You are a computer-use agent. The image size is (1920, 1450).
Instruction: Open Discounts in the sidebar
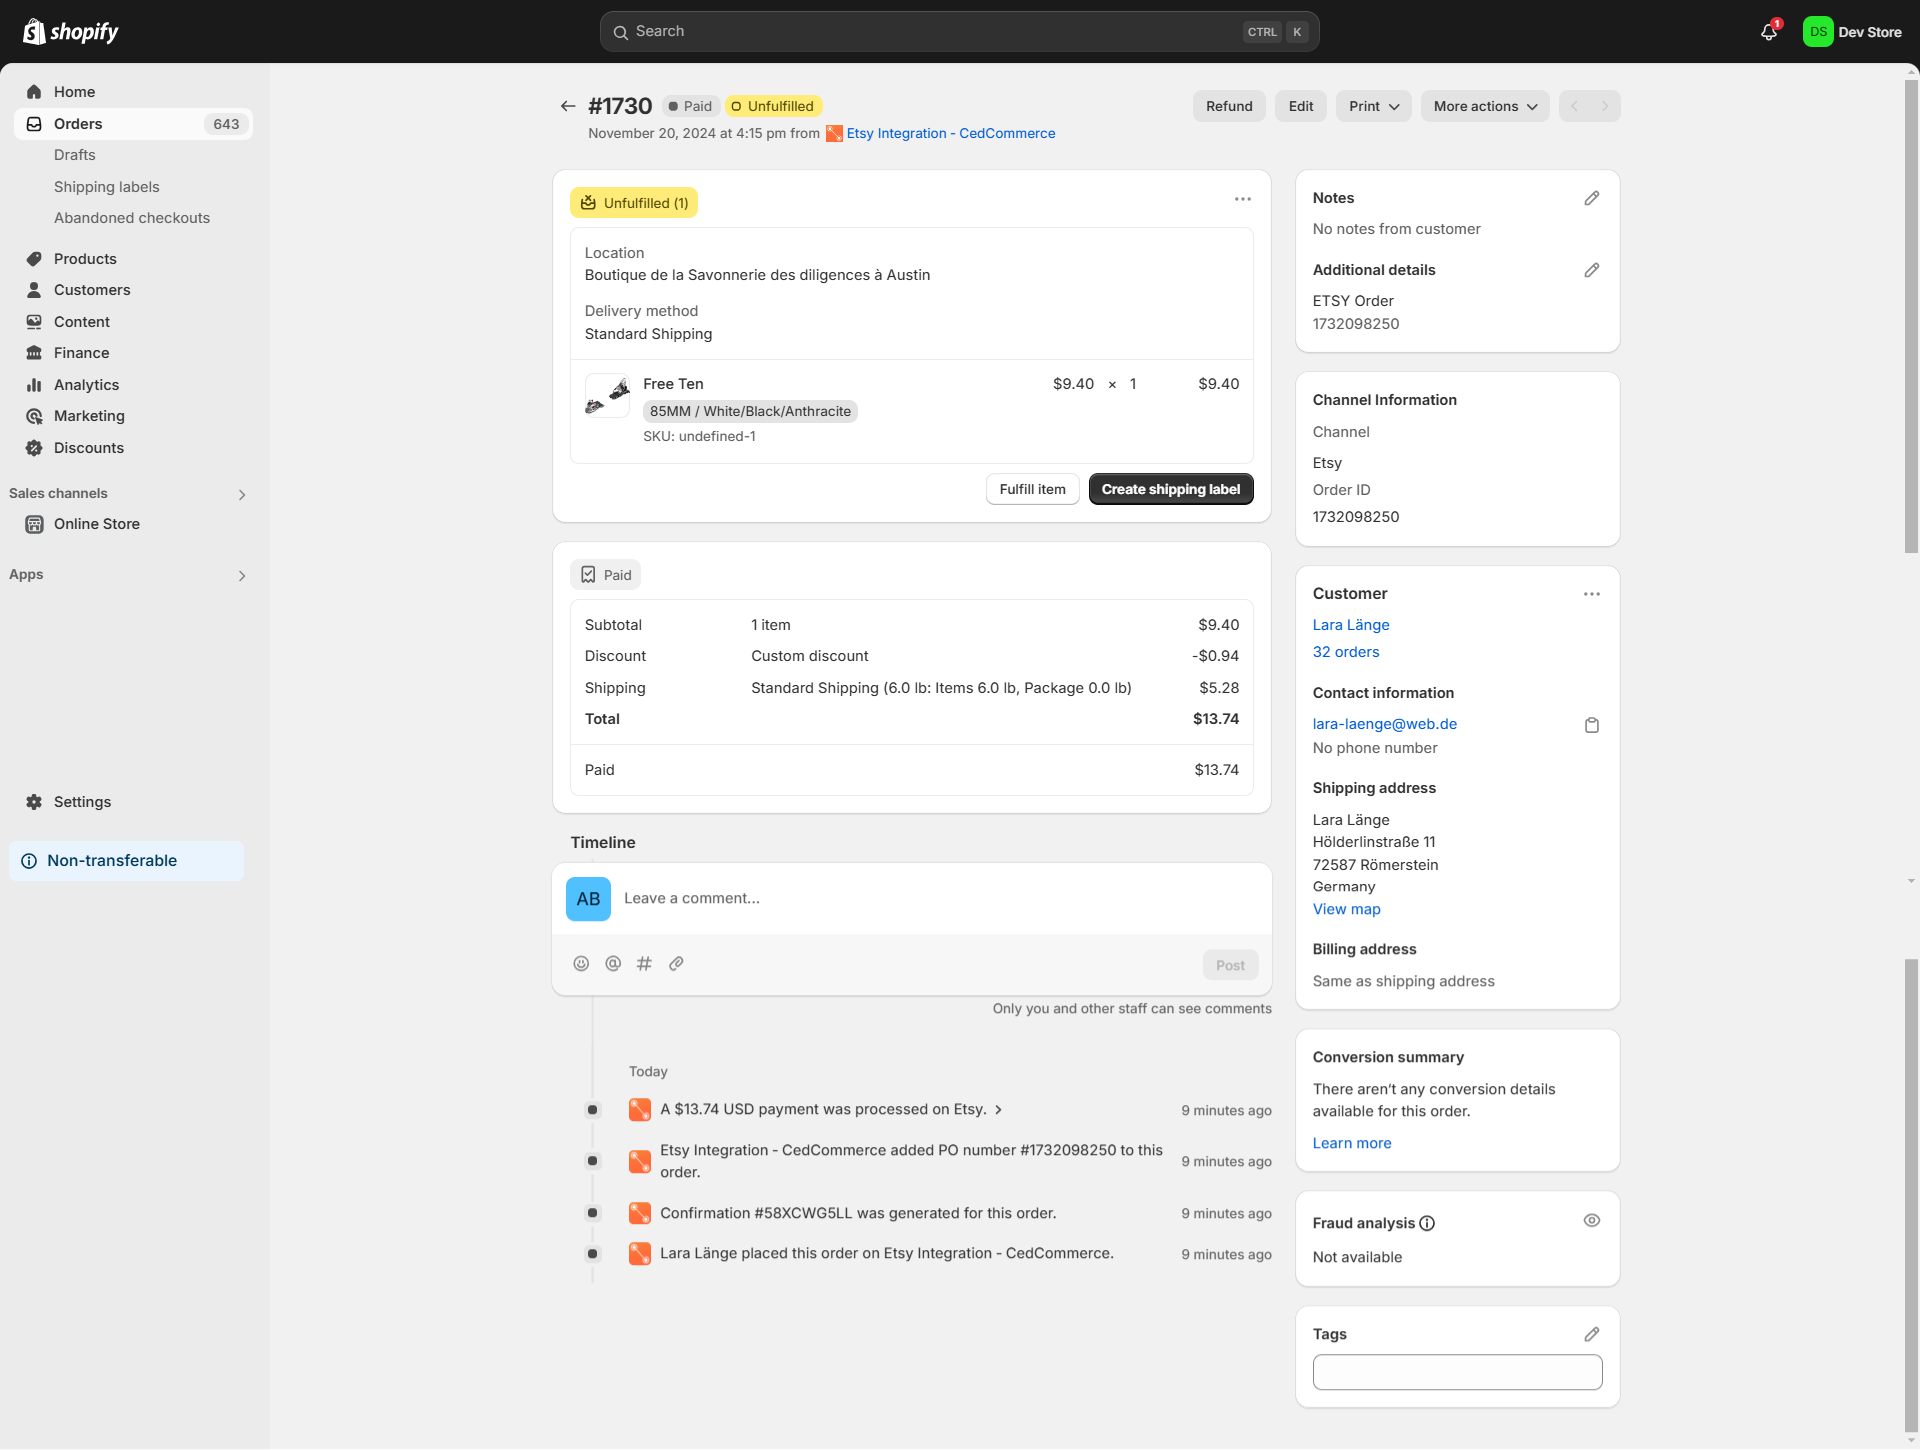(133, 448)
